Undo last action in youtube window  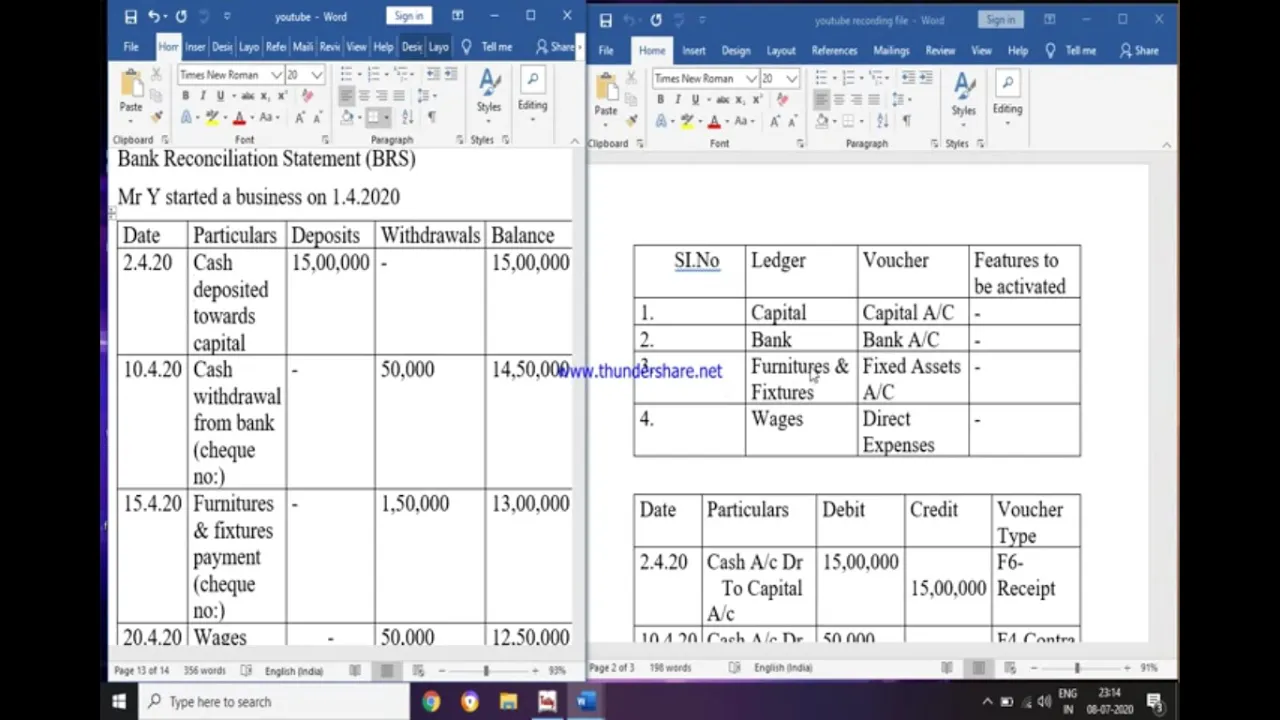click(x=154, y=16)
